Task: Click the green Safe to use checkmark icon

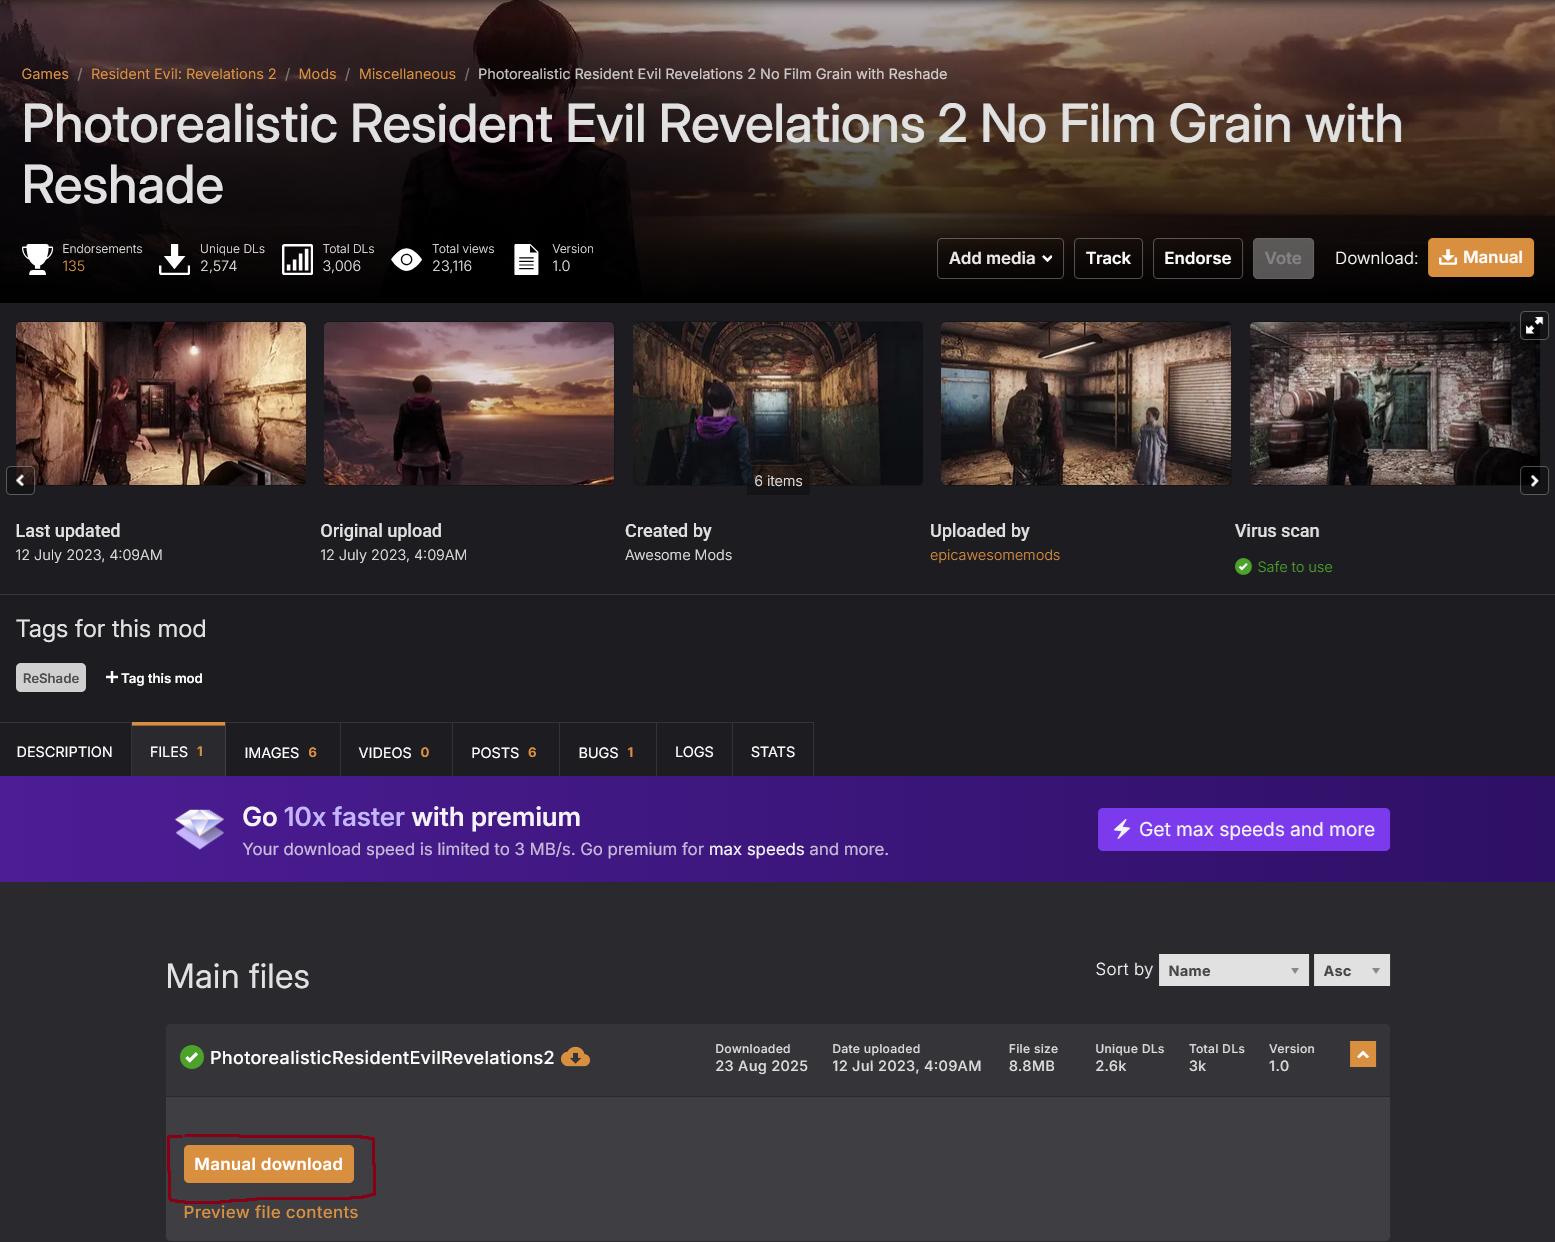Action: click(x=1243, y=567)
